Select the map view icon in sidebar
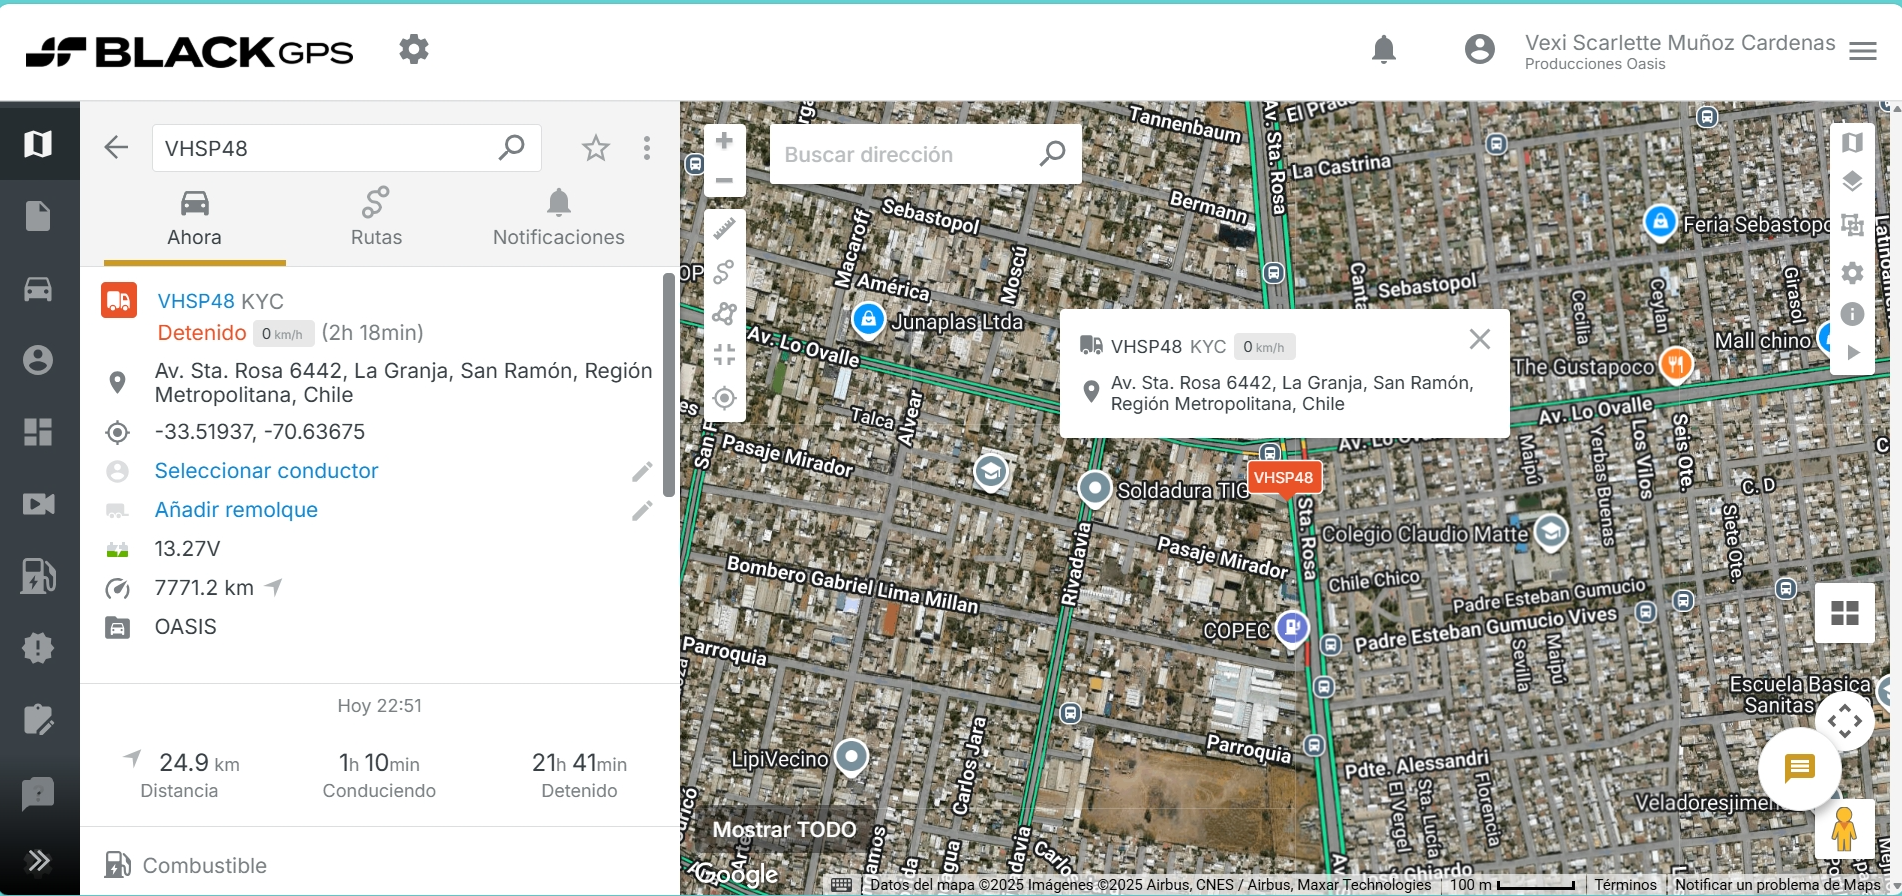This screenshot has width=1902, height=896. [38, 143]
